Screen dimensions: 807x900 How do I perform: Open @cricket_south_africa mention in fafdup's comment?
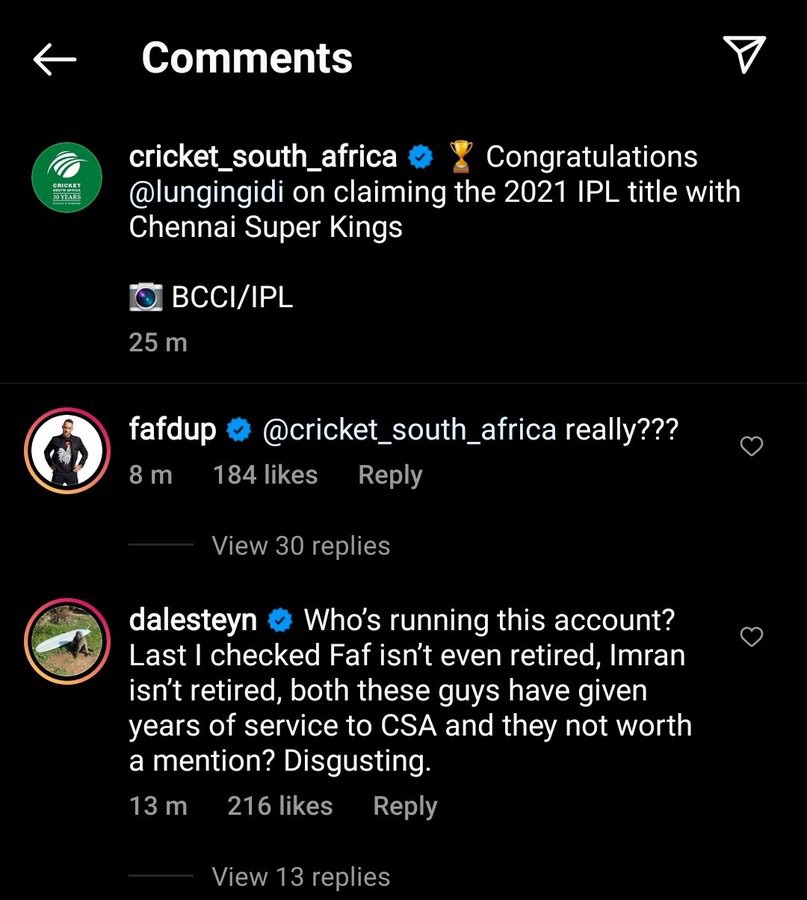(x=408, y=430)
